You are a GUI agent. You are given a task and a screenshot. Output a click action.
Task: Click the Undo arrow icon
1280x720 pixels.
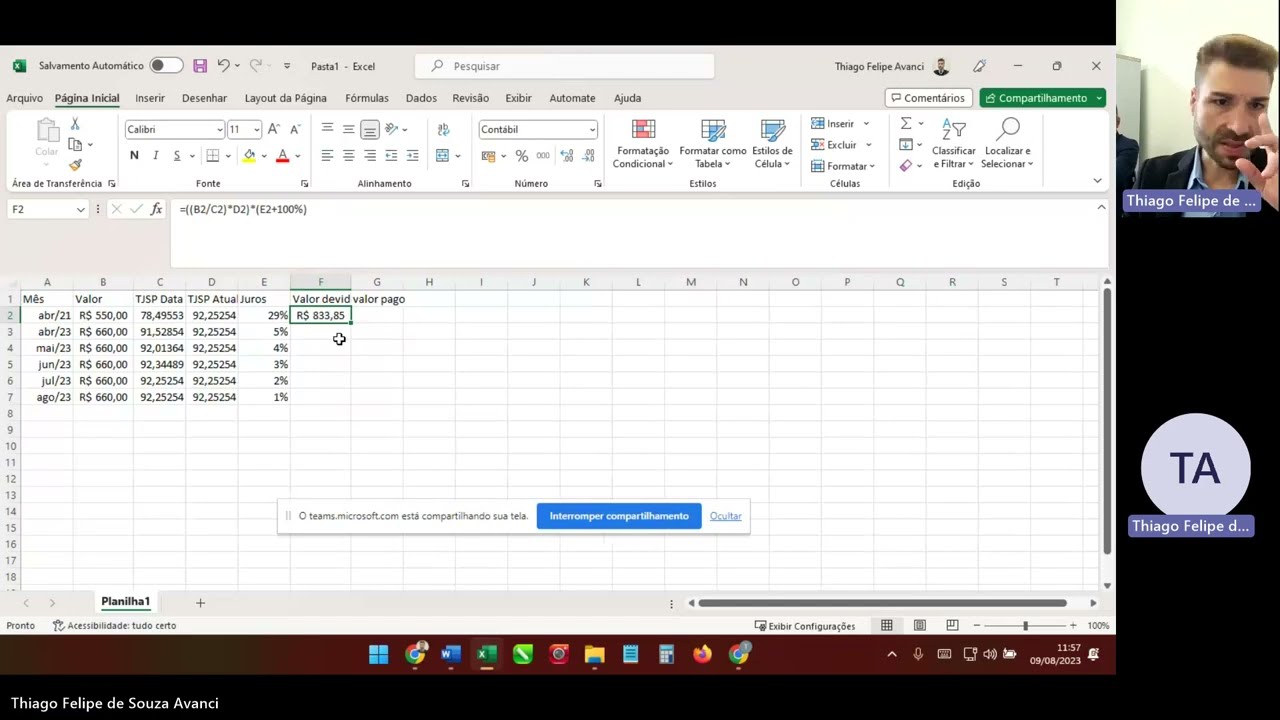[224, 66]
